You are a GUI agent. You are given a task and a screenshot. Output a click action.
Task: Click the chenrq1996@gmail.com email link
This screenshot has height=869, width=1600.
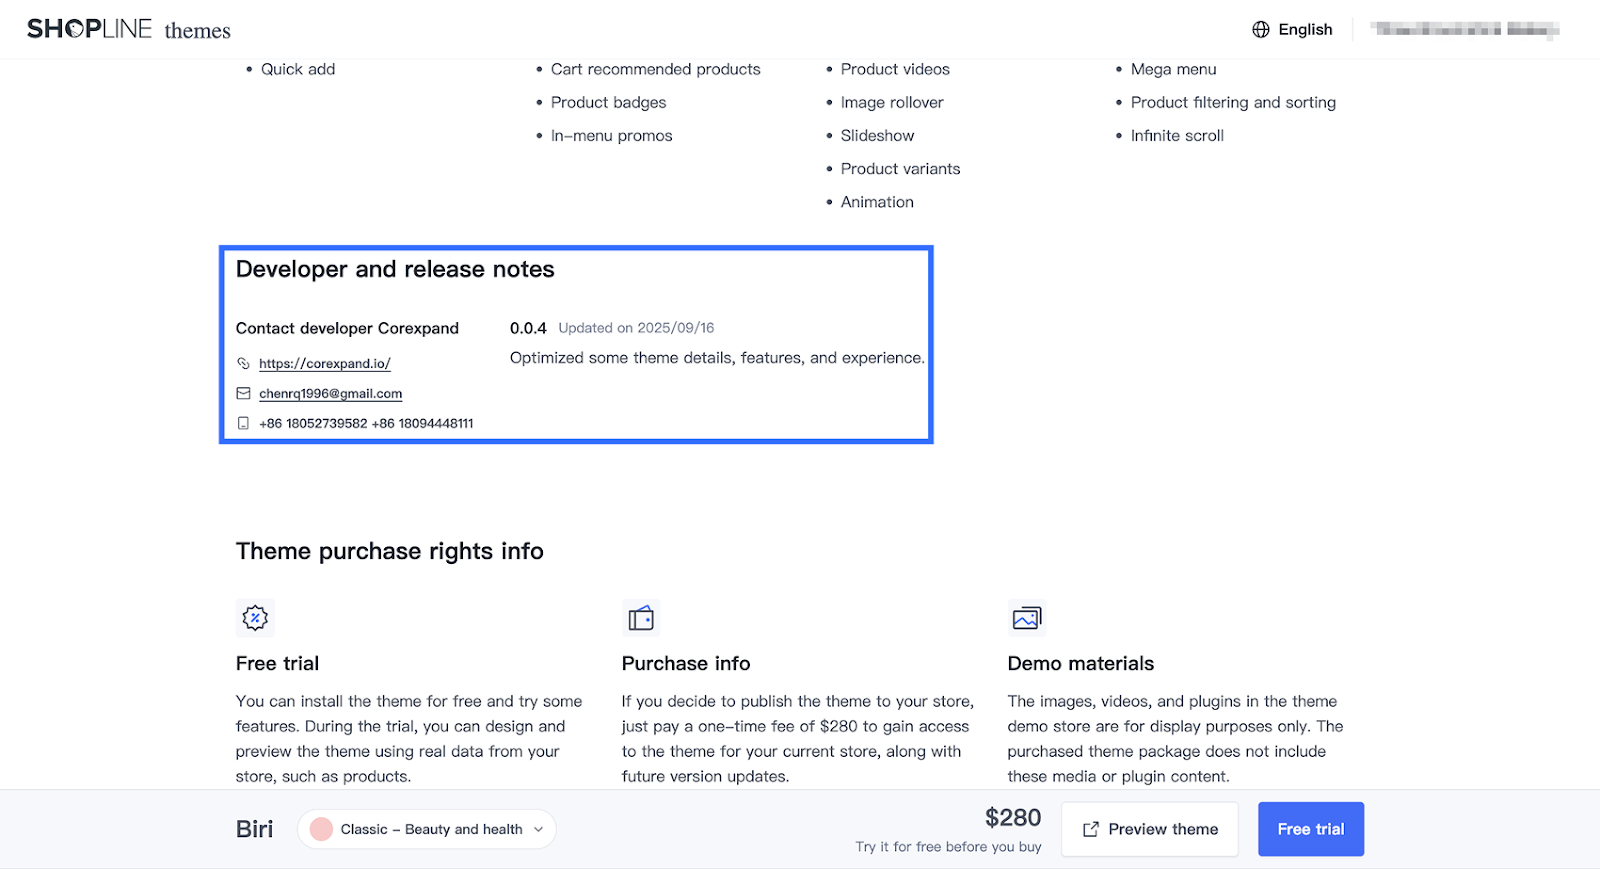330,394
